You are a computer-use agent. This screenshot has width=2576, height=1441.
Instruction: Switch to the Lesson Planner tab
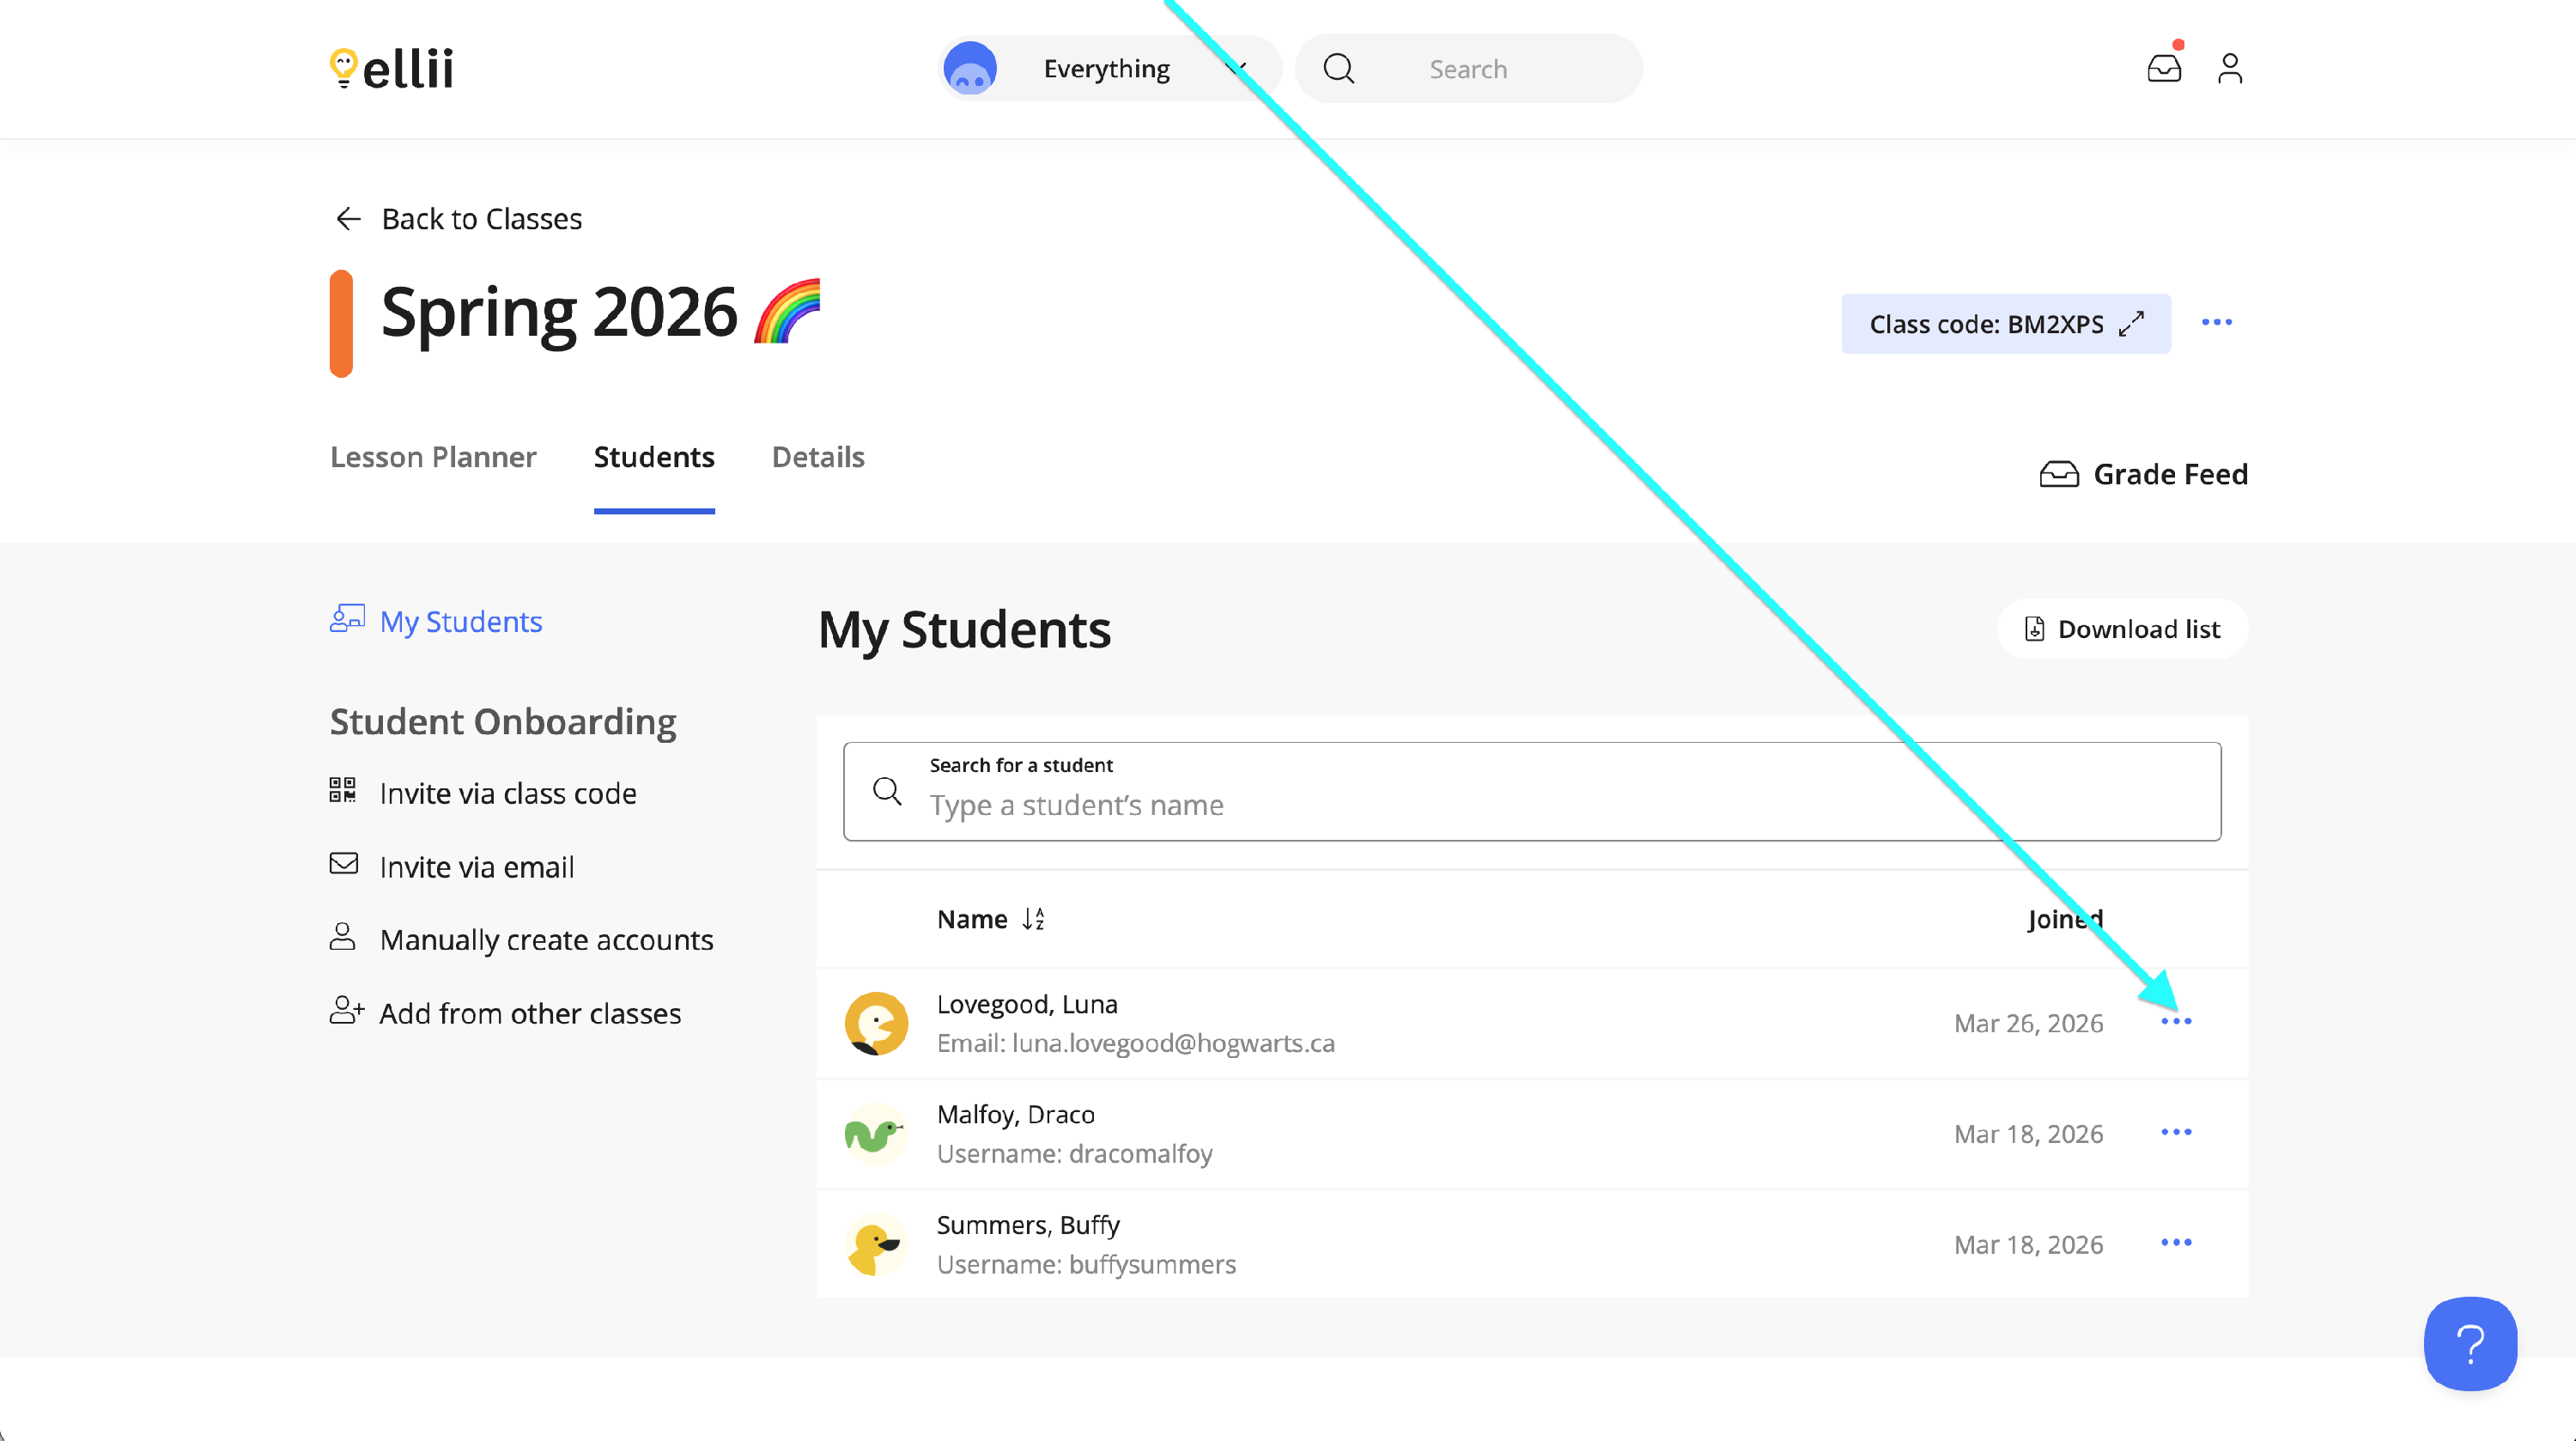(432, 457)
